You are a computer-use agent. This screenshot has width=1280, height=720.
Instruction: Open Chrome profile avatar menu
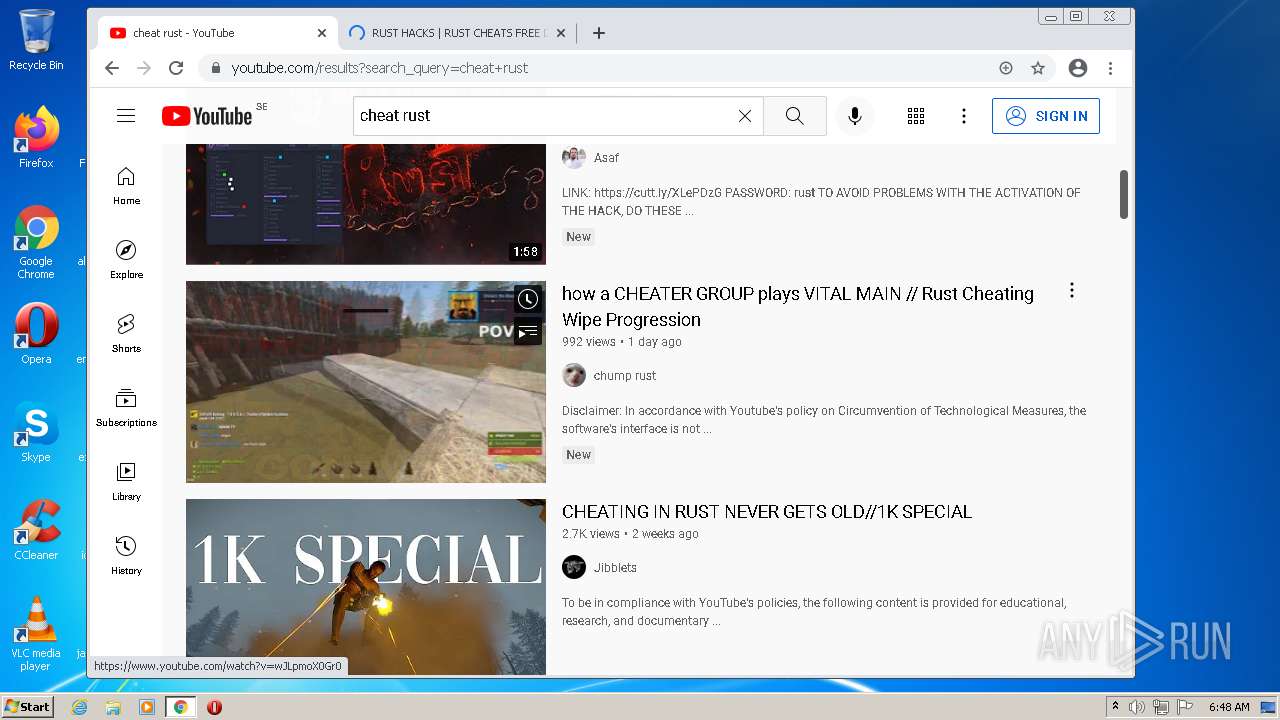click(1078, 68)
